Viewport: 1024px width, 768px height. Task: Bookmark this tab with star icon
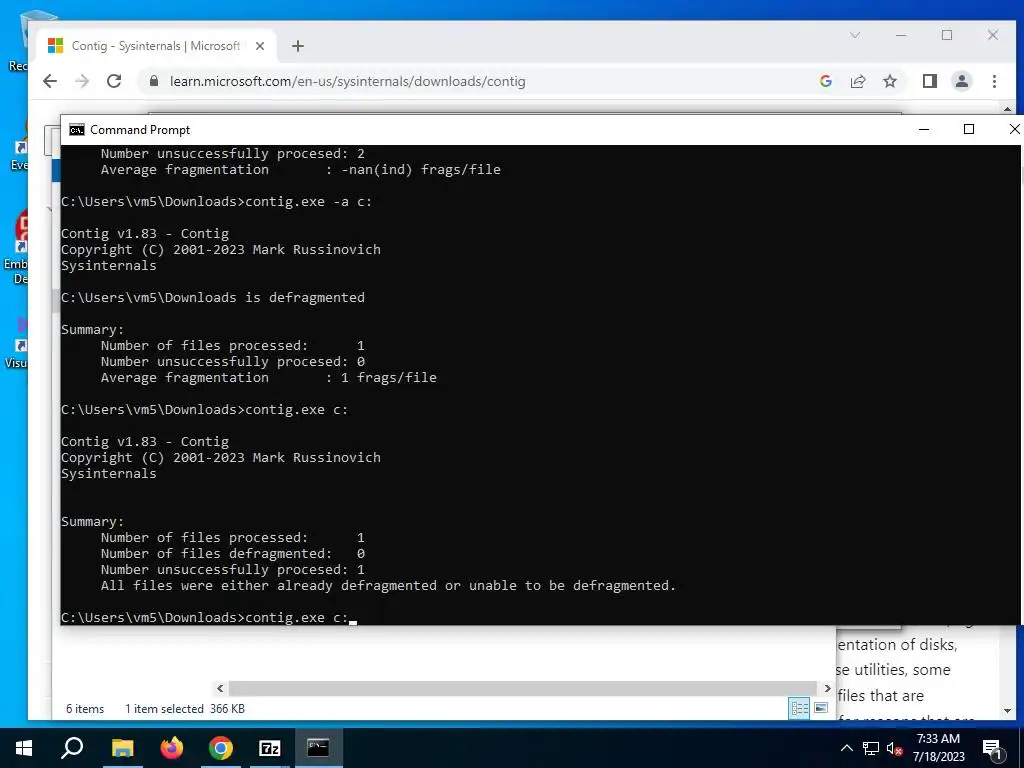pyautogui.click(x=889, y=81)
